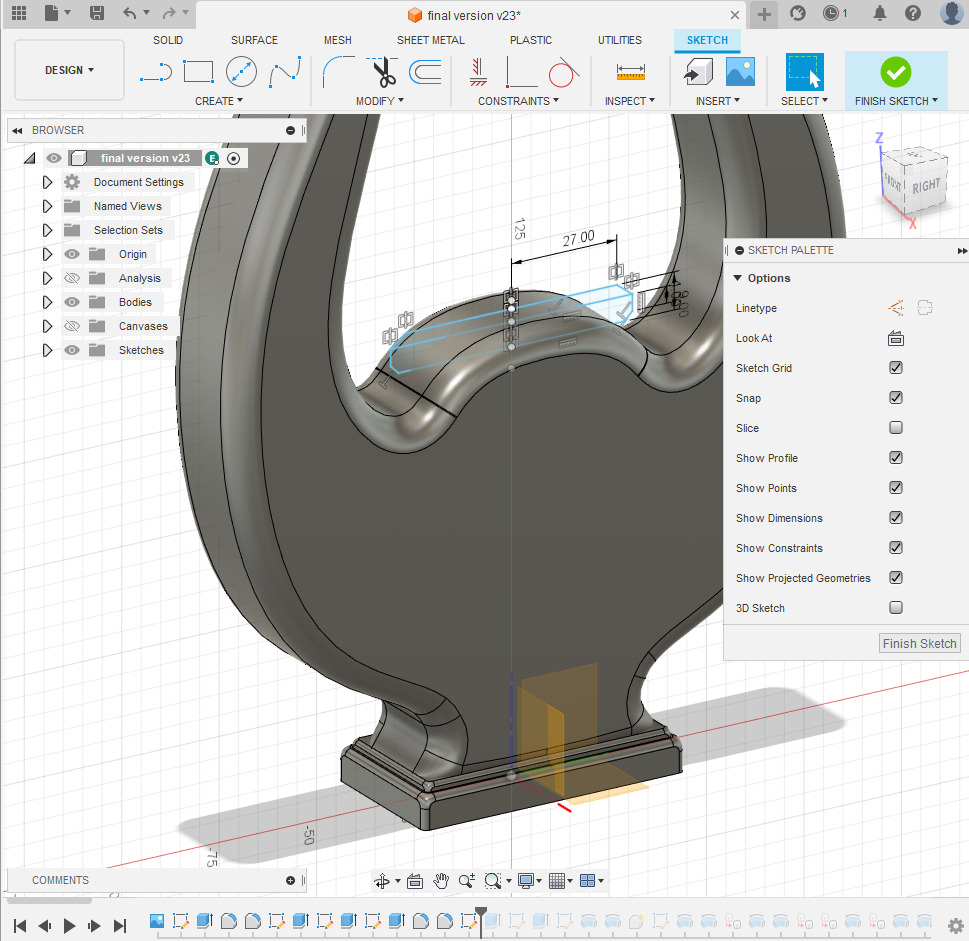
Task: Click the Look At icon in Sketch Palette
Action: (x=895, y=338)
